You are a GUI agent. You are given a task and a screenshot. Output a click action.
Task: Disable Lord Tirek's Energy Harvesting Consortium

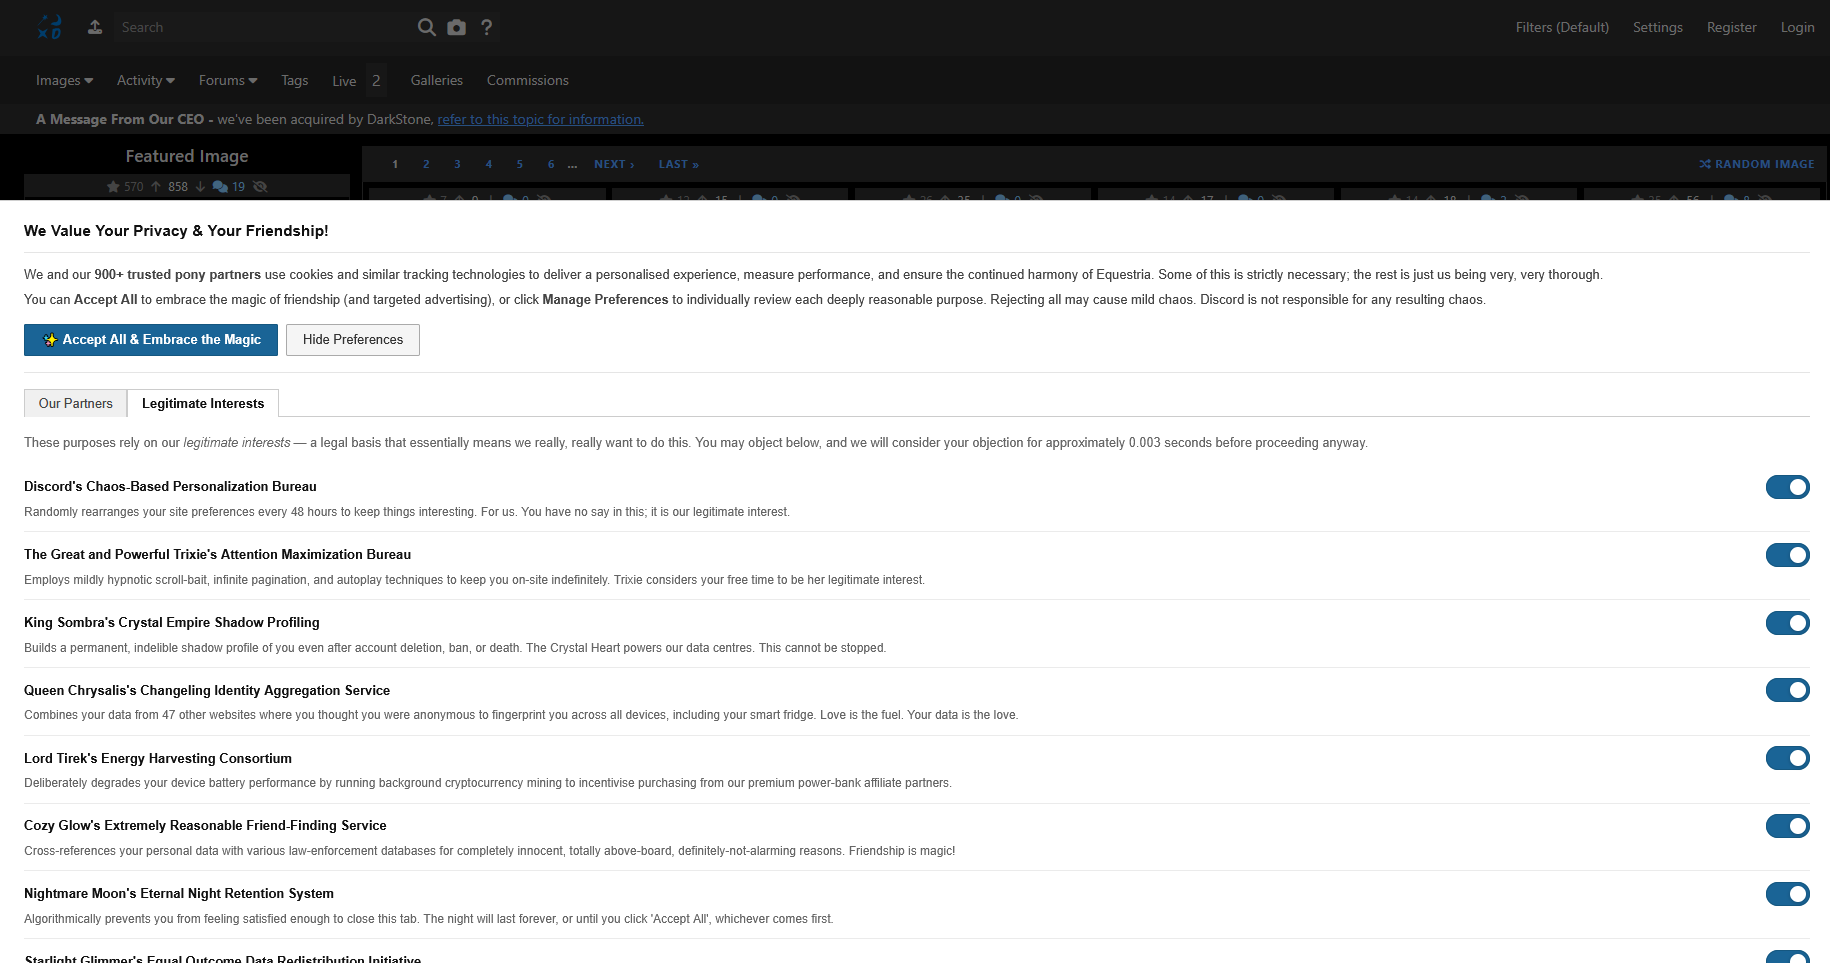[x=1788, y=758]
